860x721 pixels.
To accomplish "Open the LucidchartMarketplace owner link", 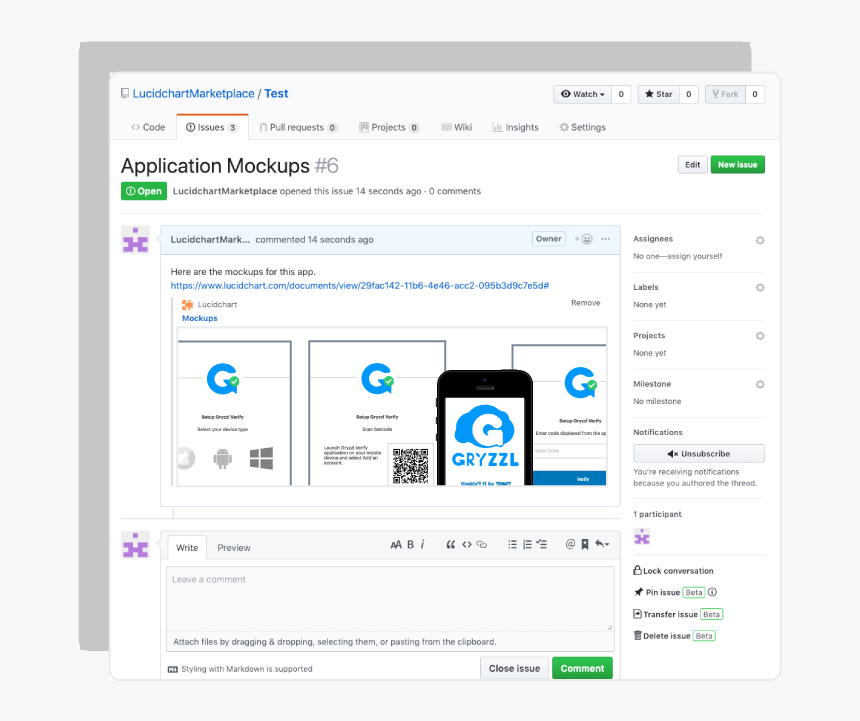I will coord(194,94).
